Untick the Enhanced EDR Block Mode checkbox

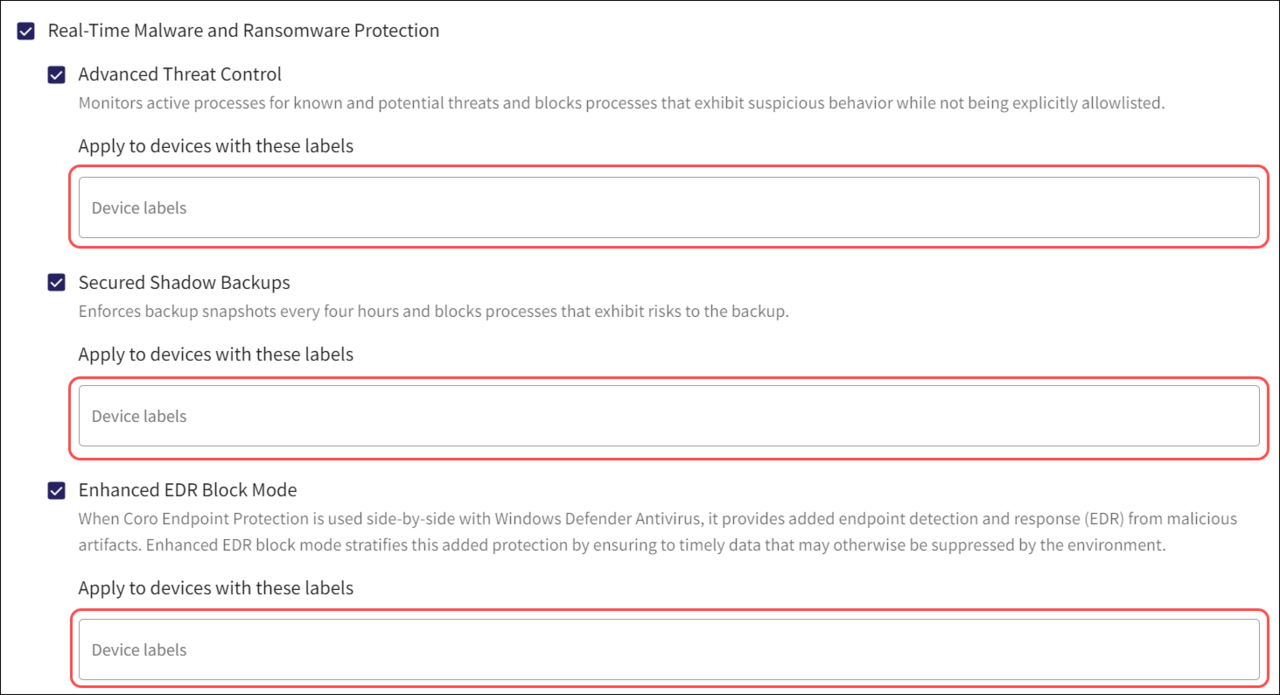[x=57, y=491]
